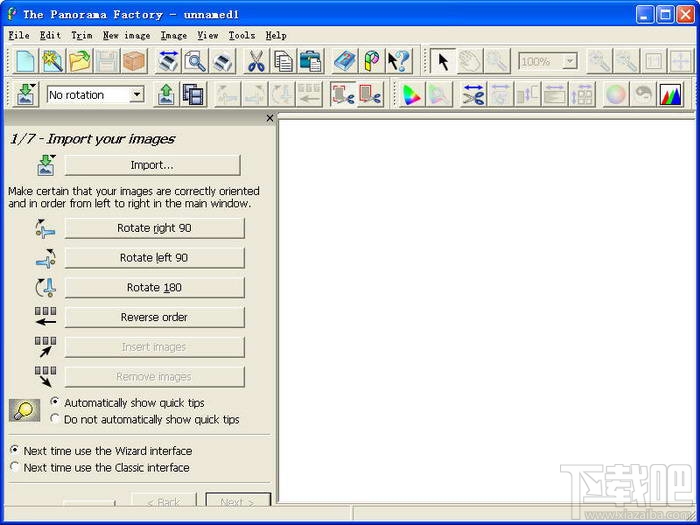Click the blue arrow scissors trim-width icon
This screenshot has height=525, width=700.
coord(473,94)
